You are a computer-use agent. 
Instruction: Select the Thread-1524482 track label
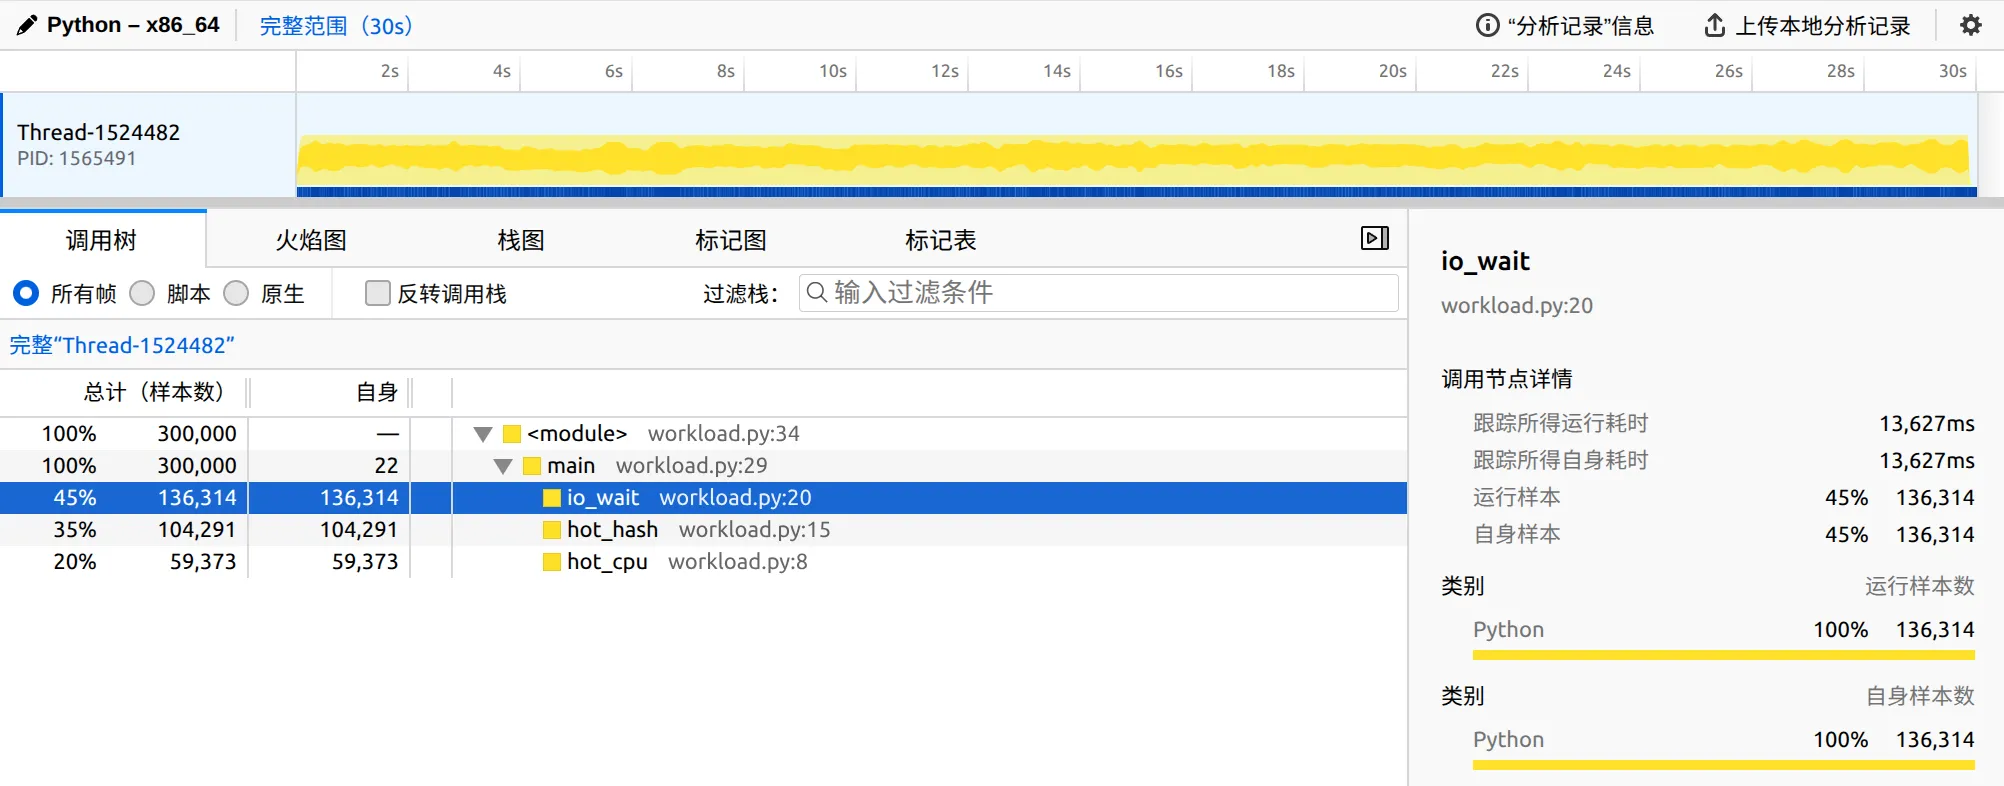click(x=98, y=132)
